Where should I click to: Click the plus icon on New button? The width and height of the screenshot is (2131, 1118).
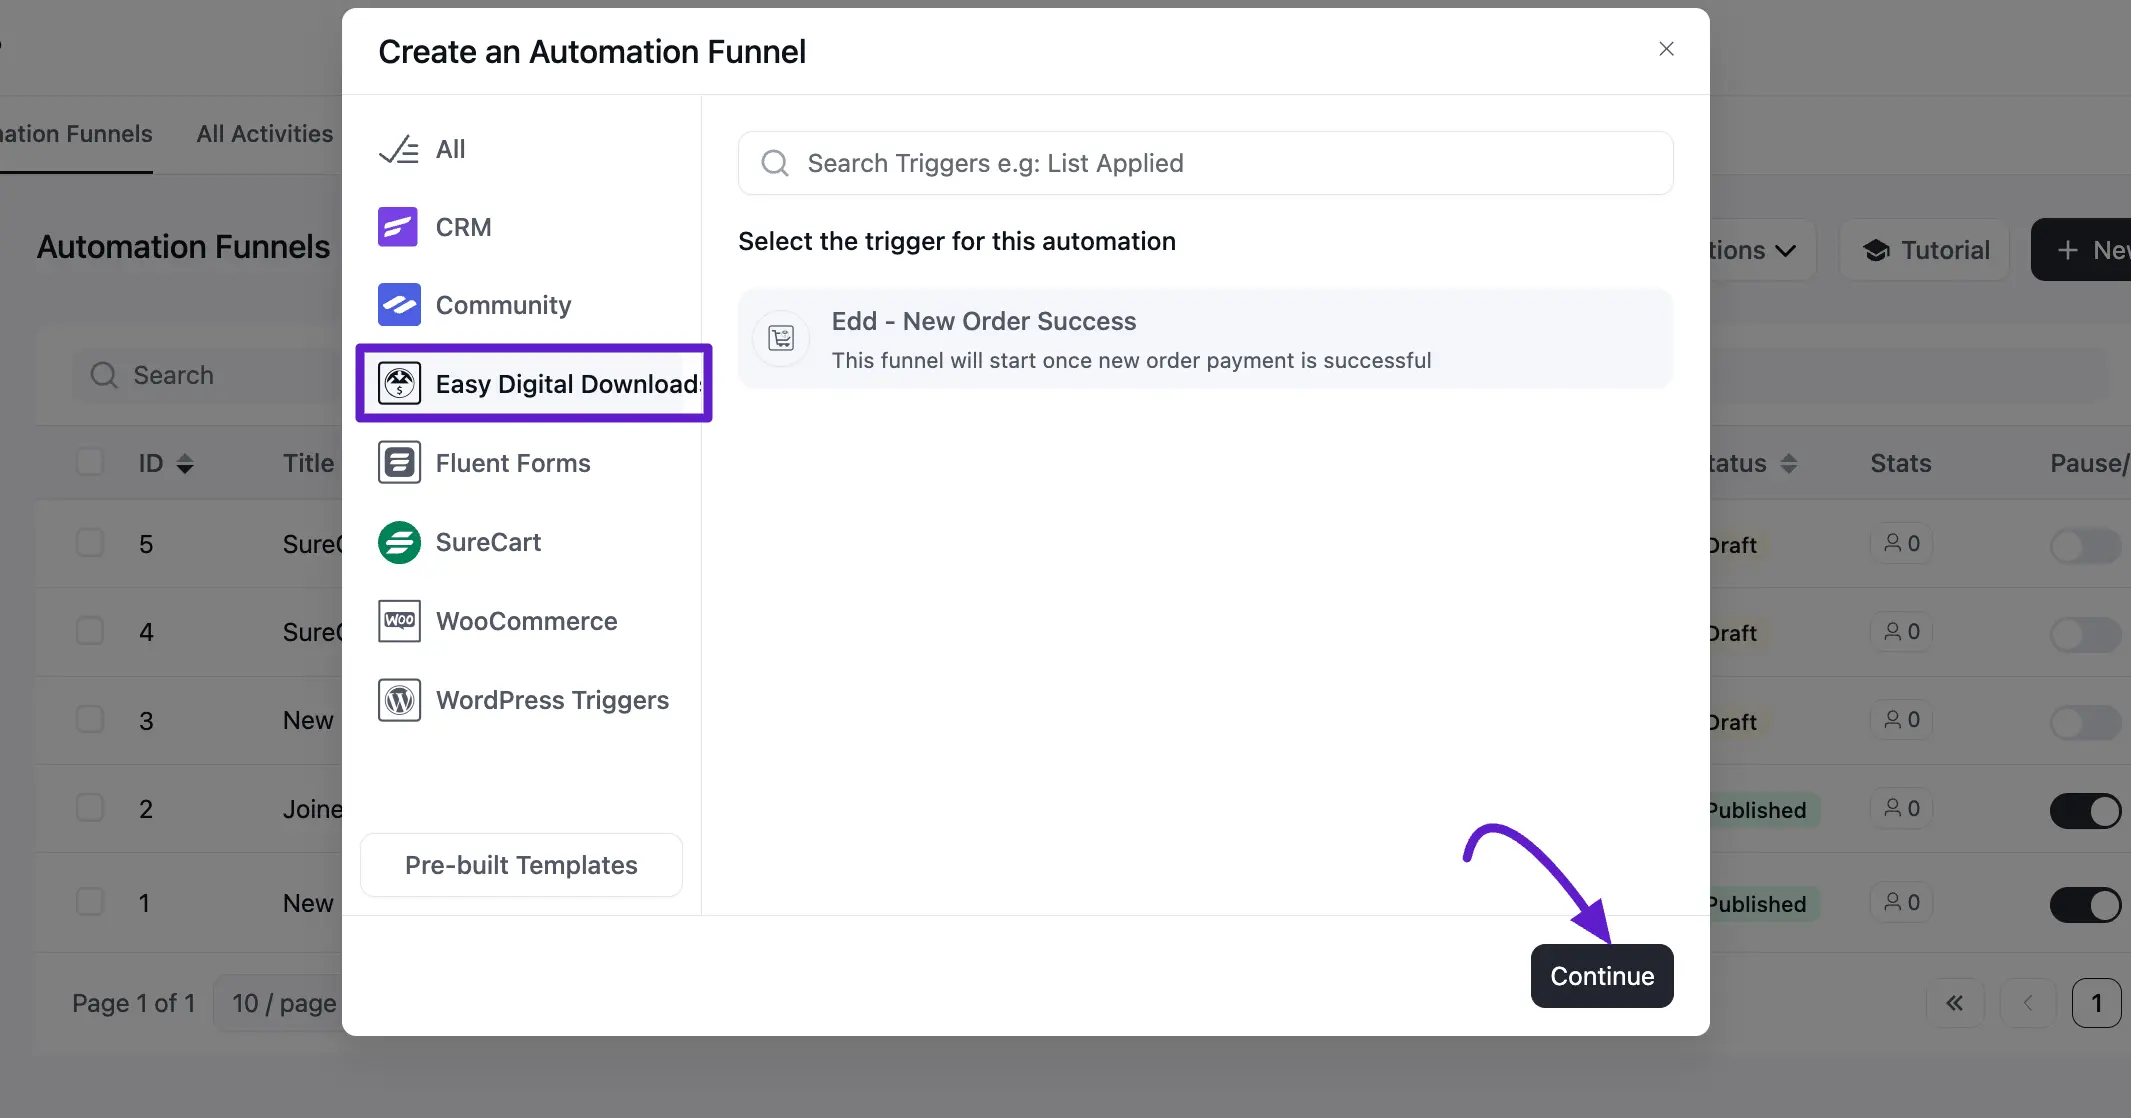[x=2068, y=250]
